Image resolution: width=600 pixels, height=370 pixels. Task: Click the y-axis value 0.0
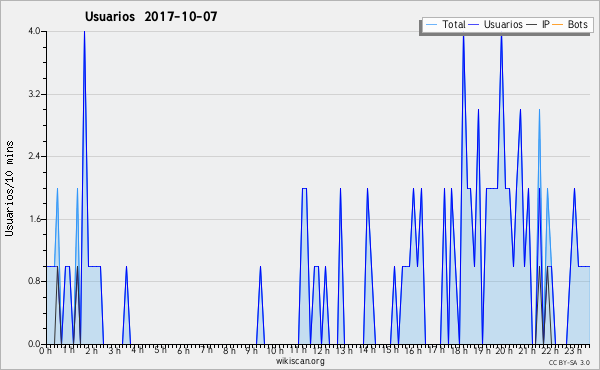pos(34,344)
